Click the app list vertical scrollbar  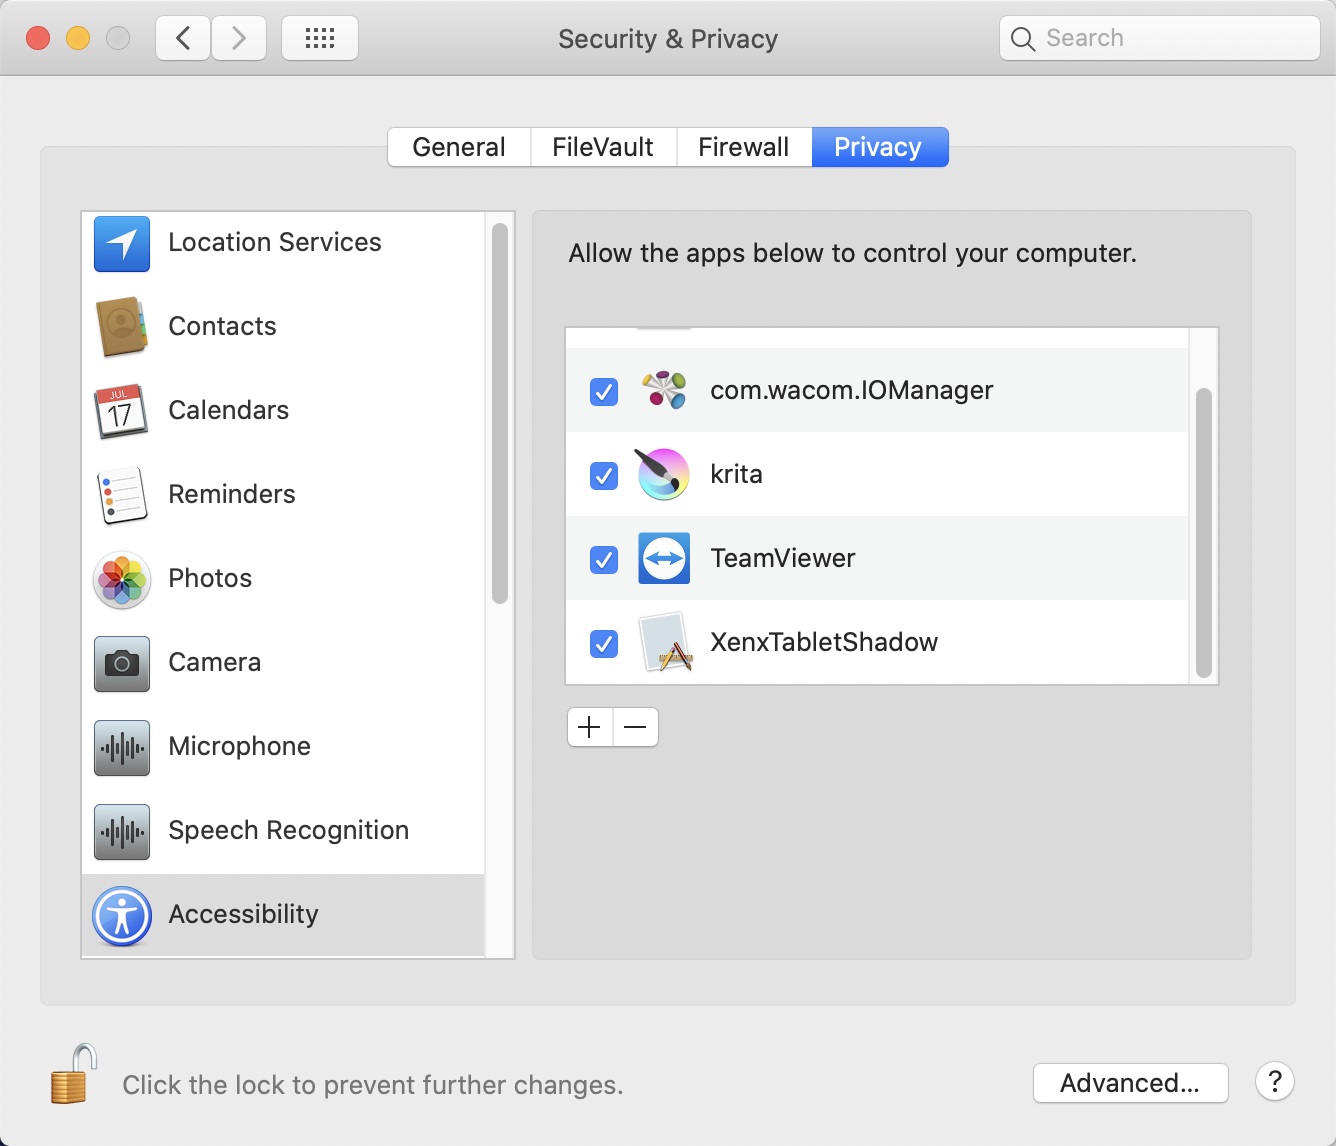pyautogui.click(x=1203, y=532)
